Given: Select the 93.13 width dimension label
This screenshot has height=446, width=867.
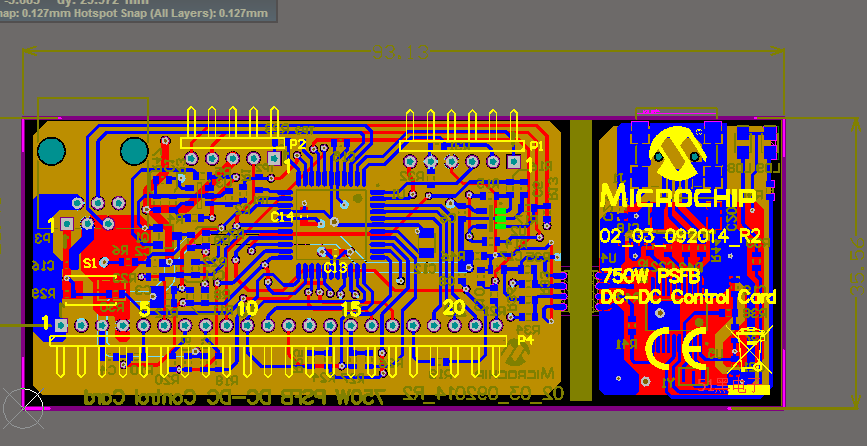Looking at the screenshot, I should pyautogui.click(x=401, y=52).
